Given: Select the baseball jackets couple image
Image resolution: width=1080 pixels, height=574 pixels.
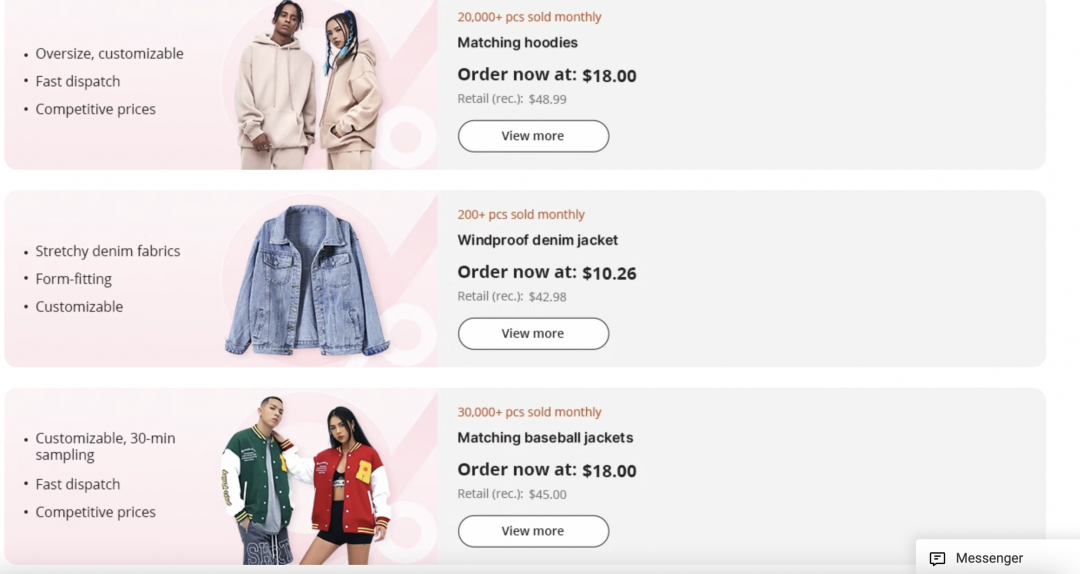Looking at the screenshot, I should [306, 480].
